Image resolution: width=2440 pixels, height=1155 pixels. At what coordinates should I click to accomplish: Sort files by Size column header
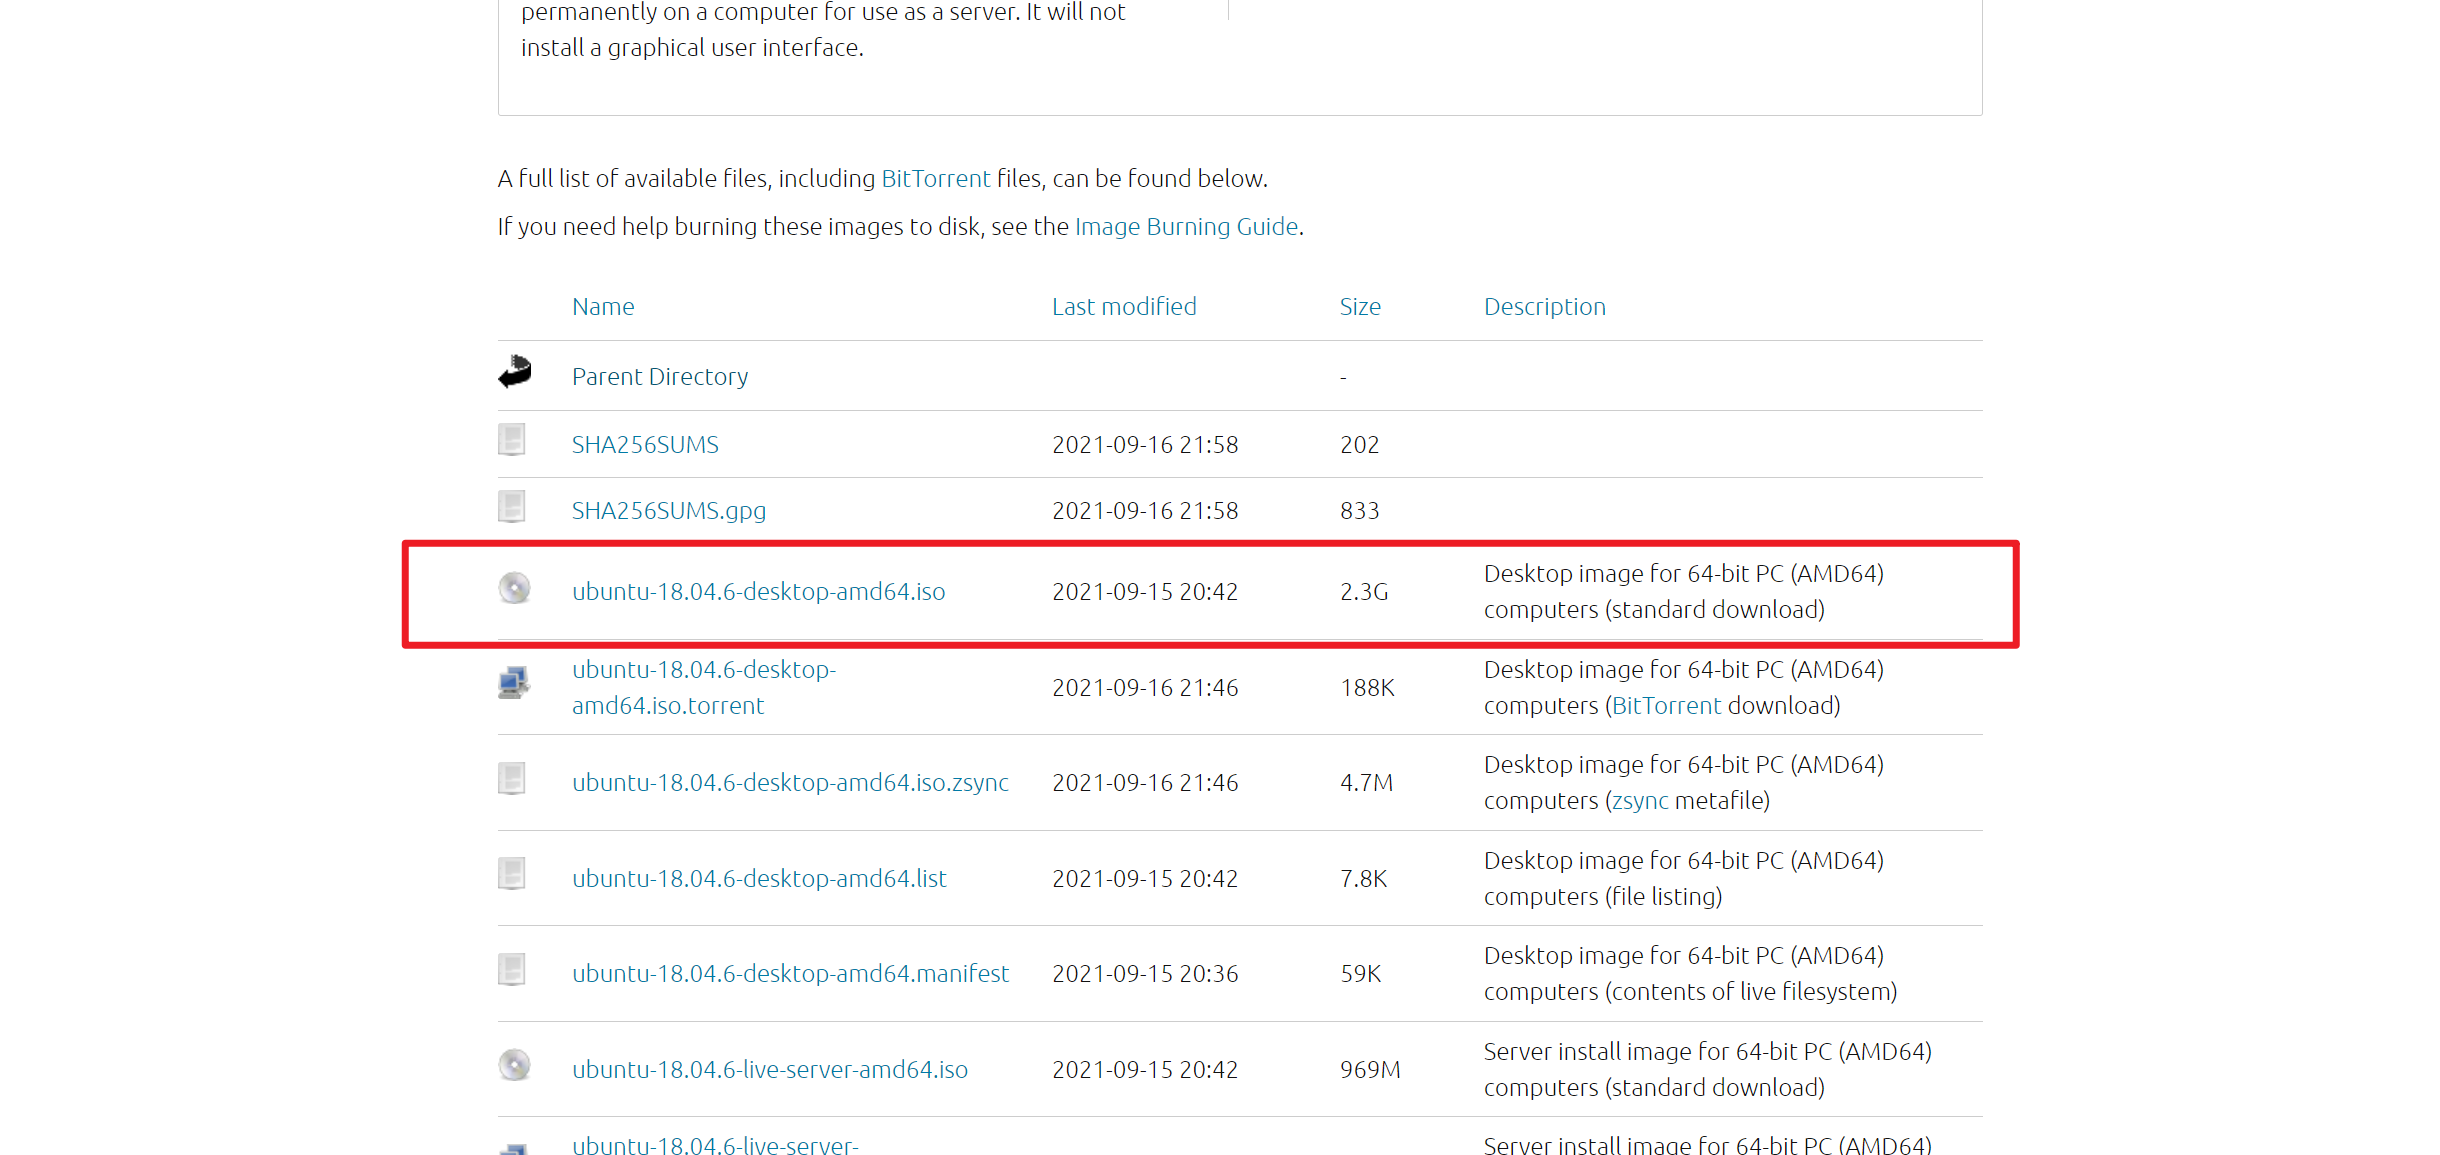[x=1360, y=306]
